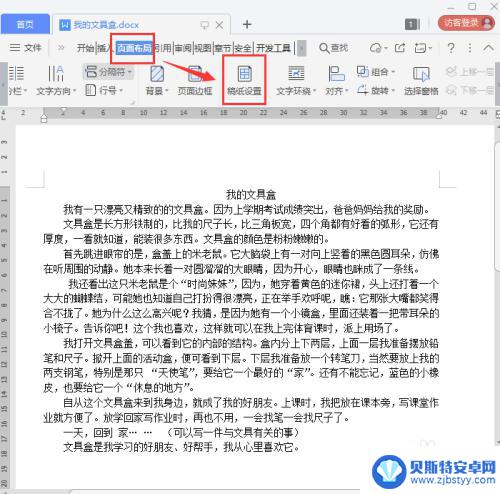
Task: Open page setup dialog launcher
Action: point(132,102)
